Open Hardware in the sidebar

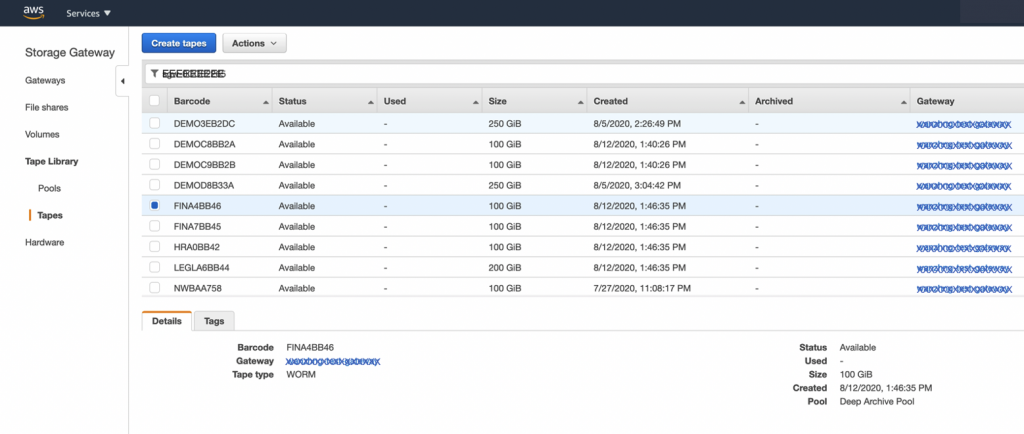point(44,242)
